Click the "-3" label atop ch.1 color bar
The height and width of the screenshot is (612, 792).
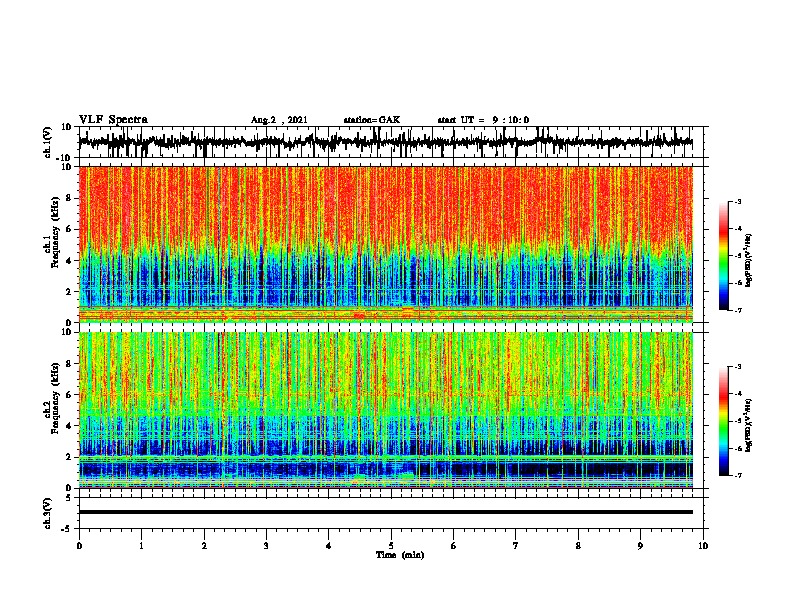[737, 201]
